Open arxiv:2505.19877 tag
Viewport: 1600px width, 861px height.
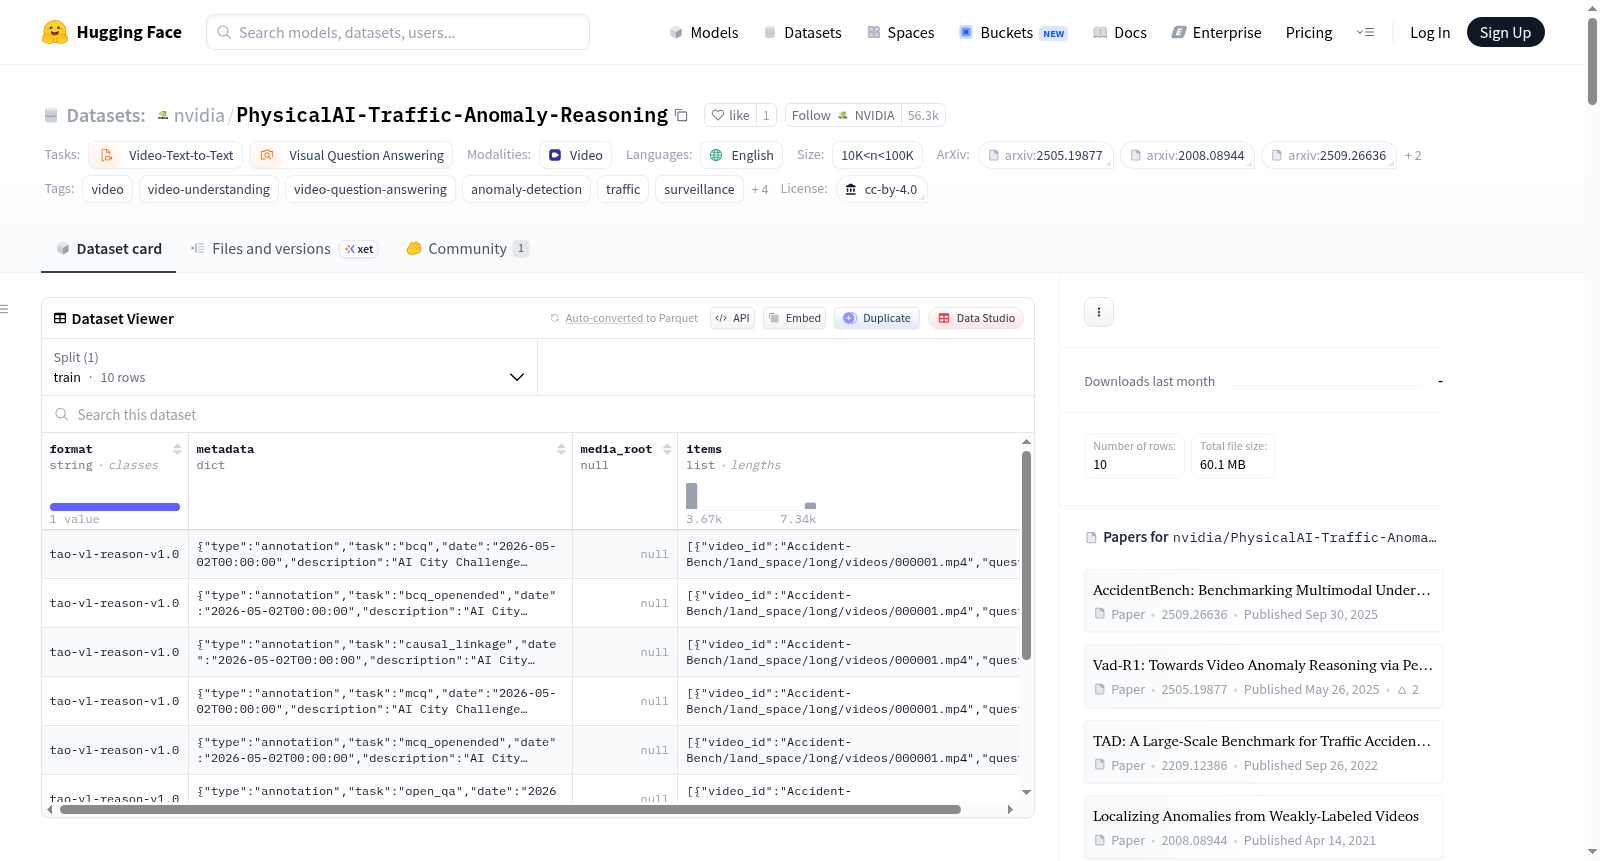point(1045,155)
